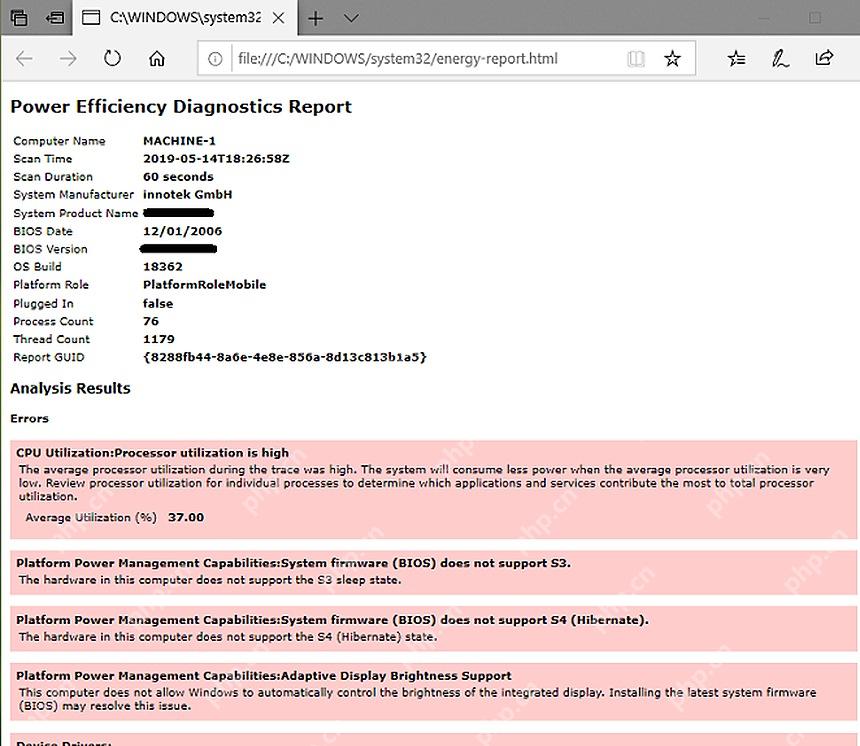The image size is (860, 746).
Task: Select the '60 seconds' scan duration value
Action: tap(178, 177)
